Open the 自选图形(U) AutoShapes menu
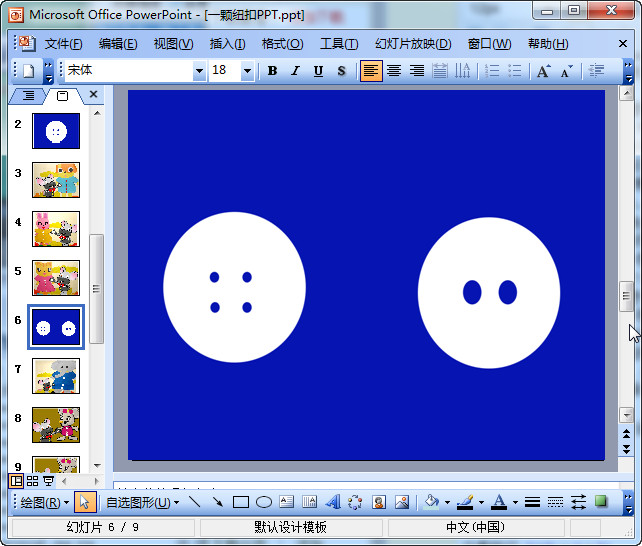The image size is (642, 546). [142, 502]
